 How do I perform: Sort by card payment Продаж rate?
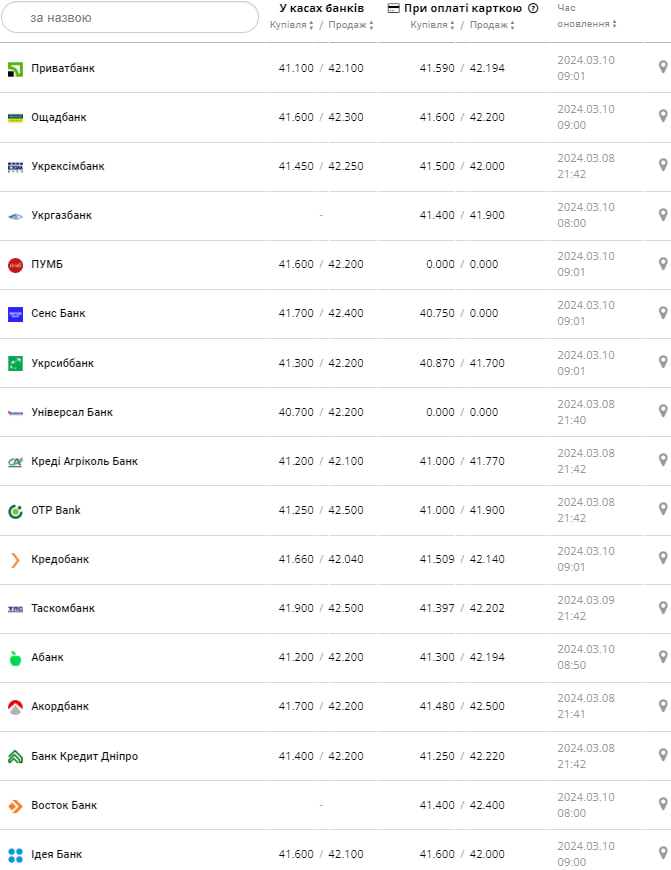492,25
